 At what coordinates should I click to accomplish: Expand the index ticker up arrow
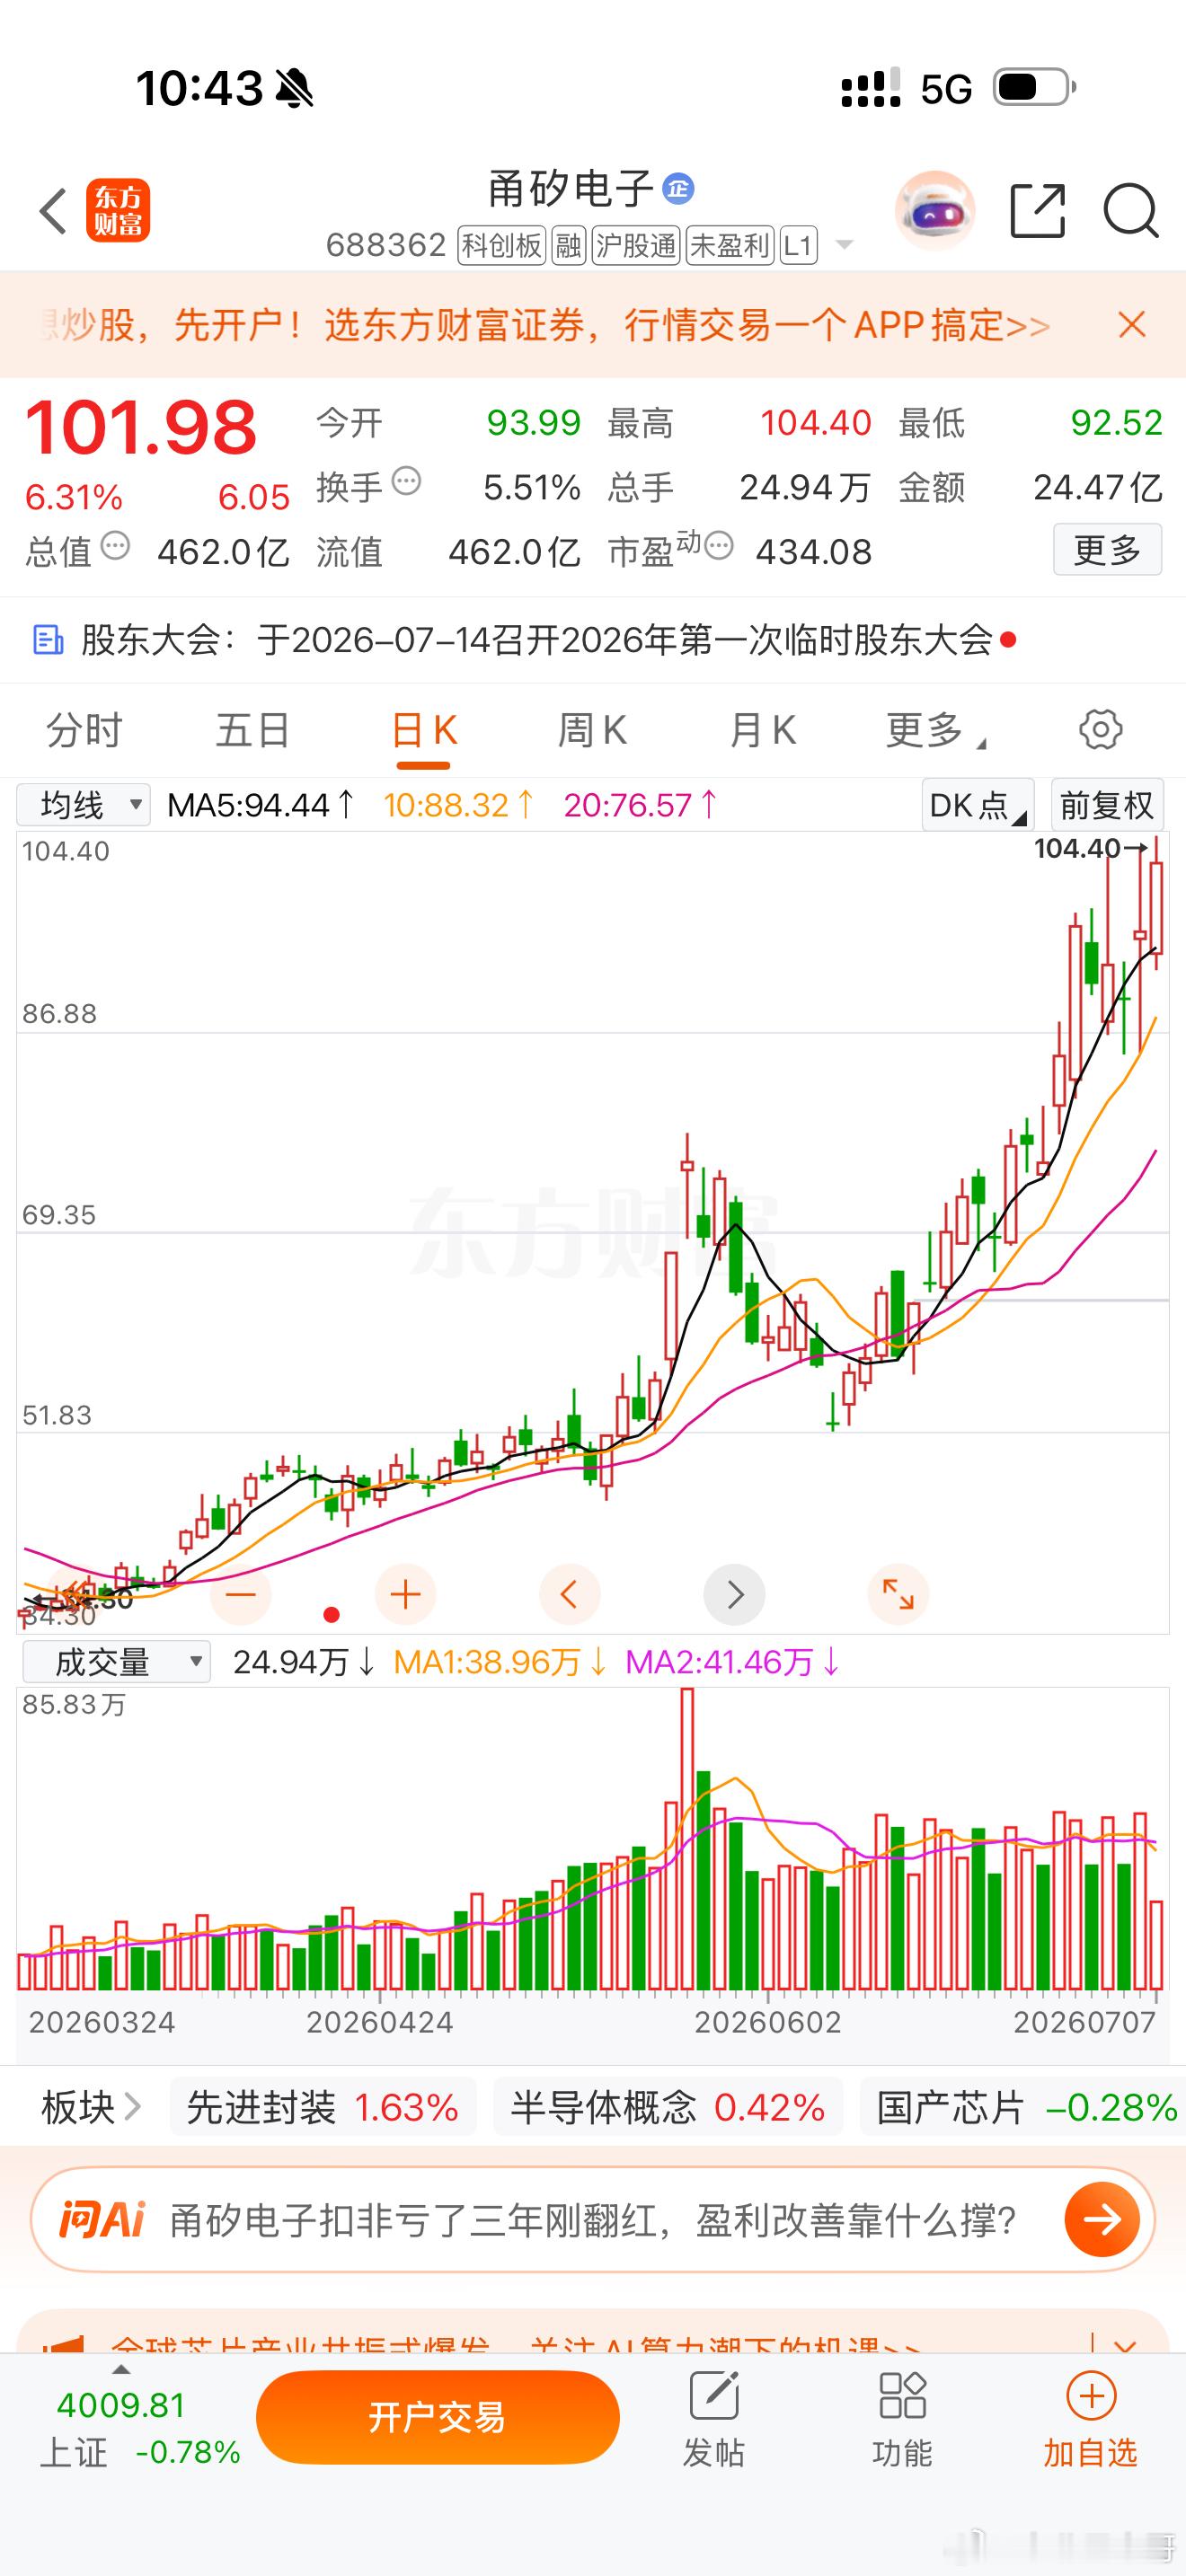pyautogui.click(x=121, y=2370)
